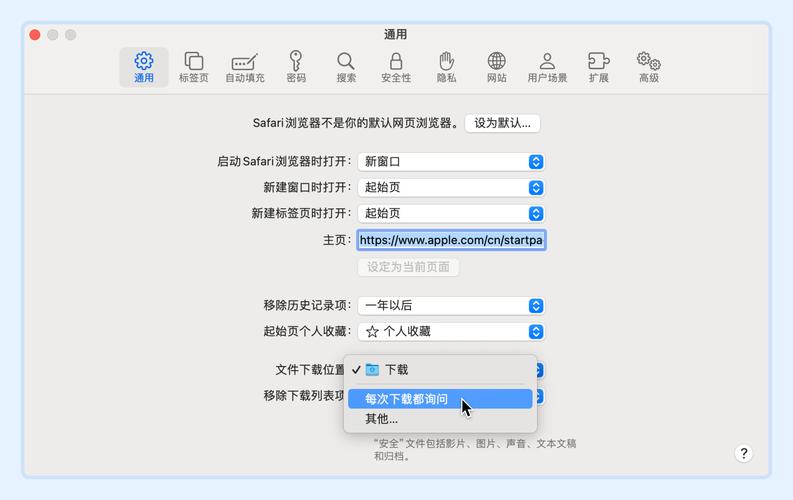Open the 标签页 (Tabs) settings pane
This screenshot has width=793, height=500.
pyautogui.click(x=194, y=67)
